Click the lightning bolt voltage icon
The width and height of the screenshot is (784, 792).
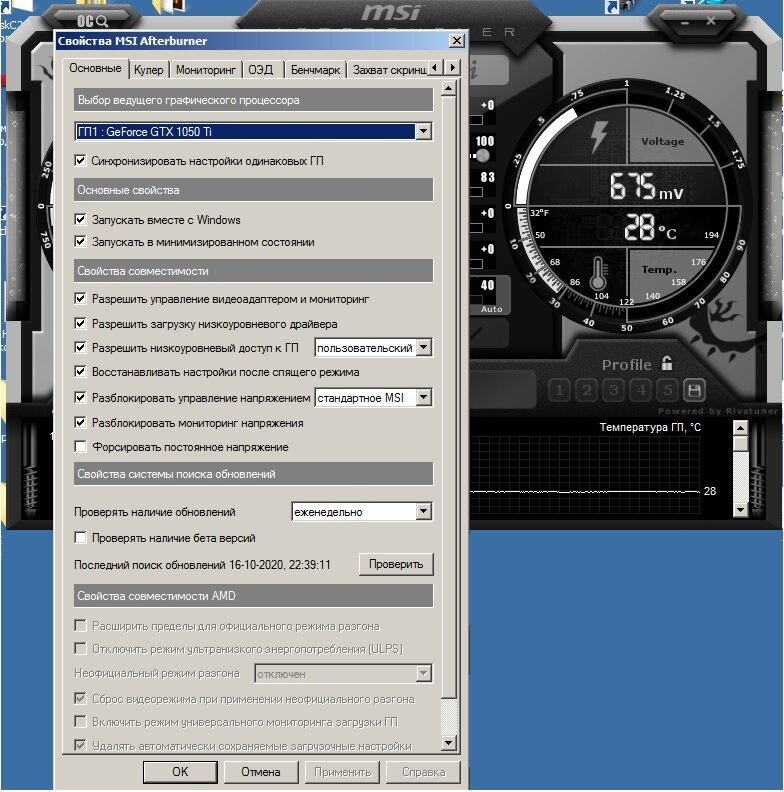tap(599, 136)
